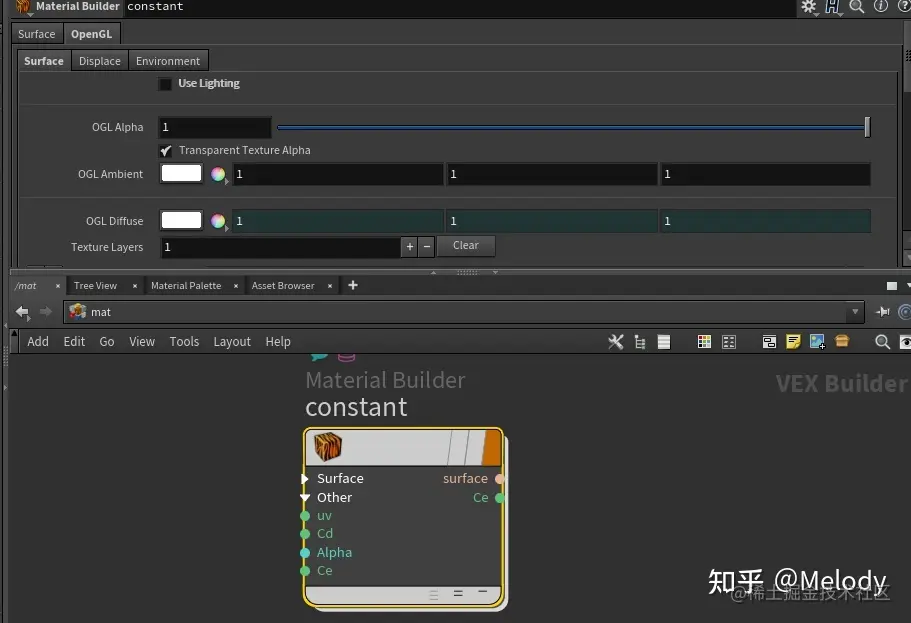Select the OpenGL tab
Screen dimensions: 911x623
91,34
